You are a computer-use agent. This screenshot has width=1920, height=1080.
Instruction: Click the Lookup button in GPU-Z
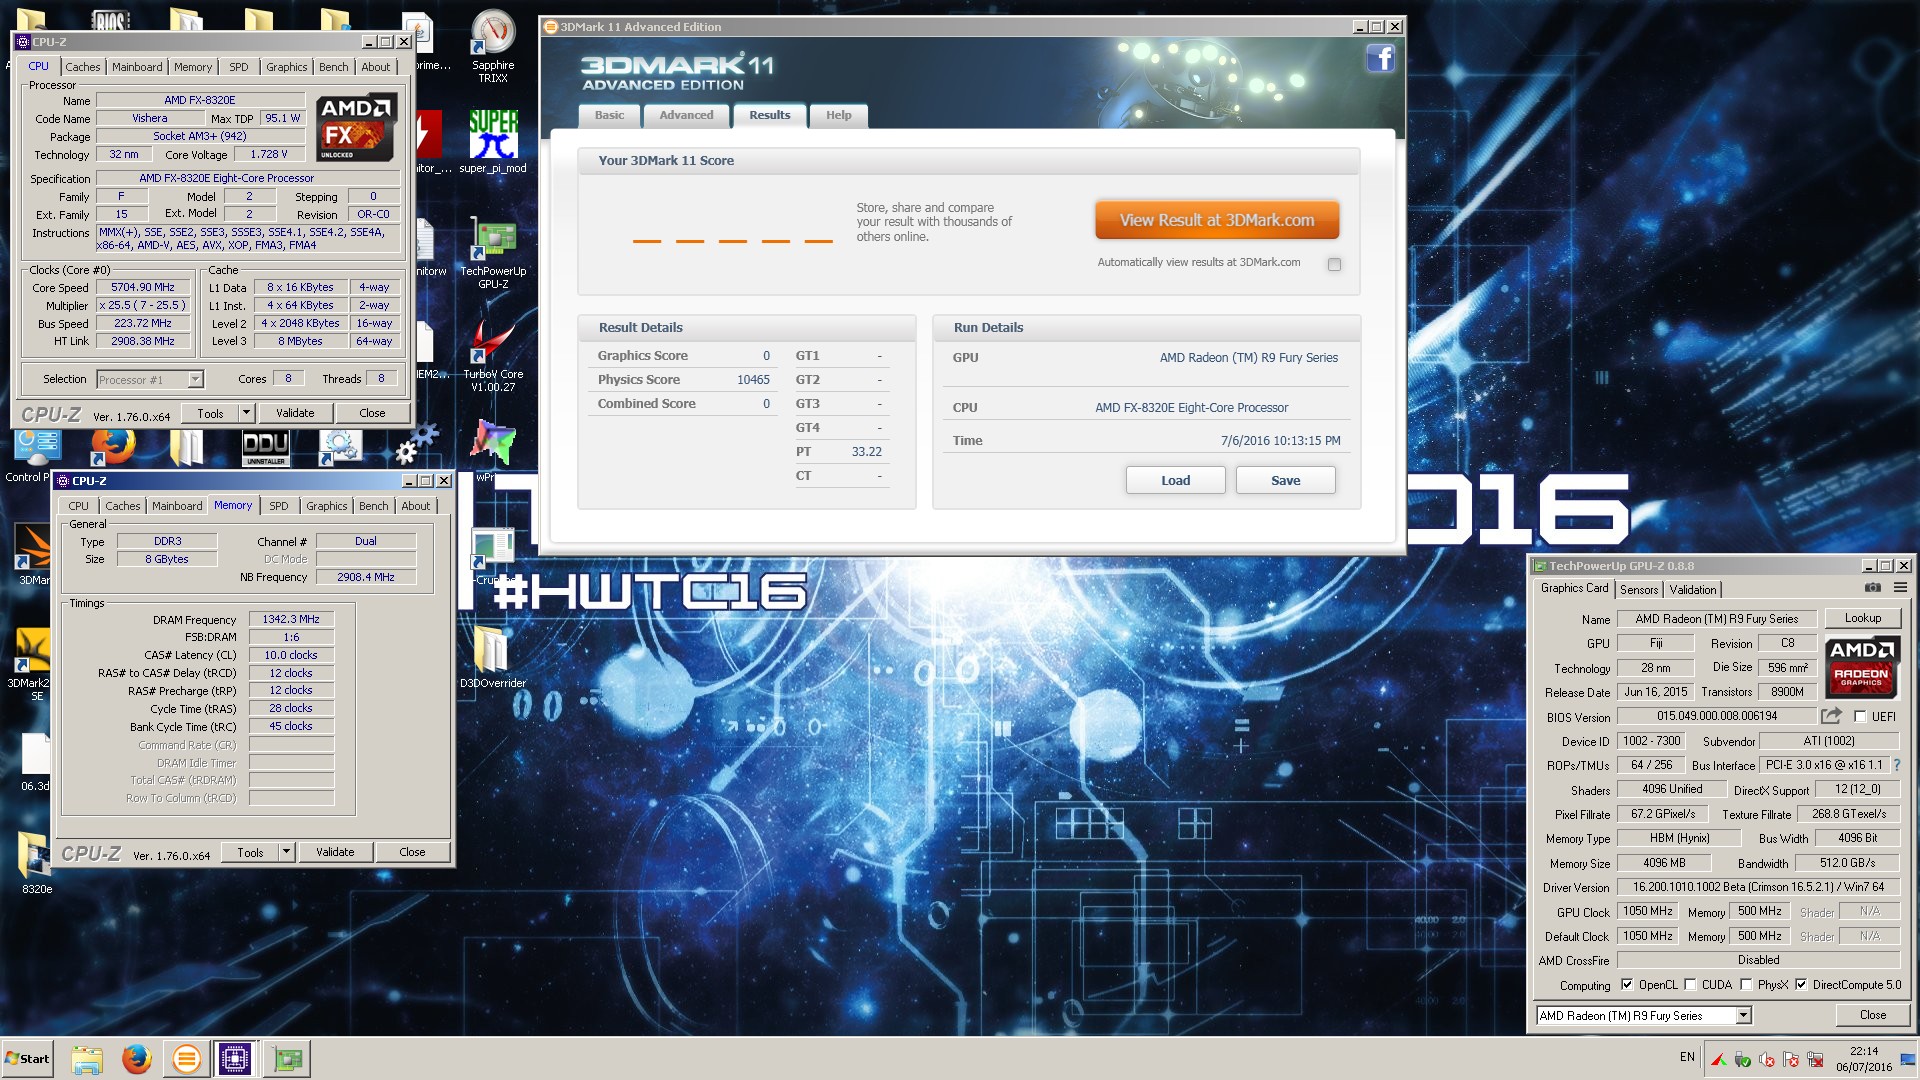1862,618
